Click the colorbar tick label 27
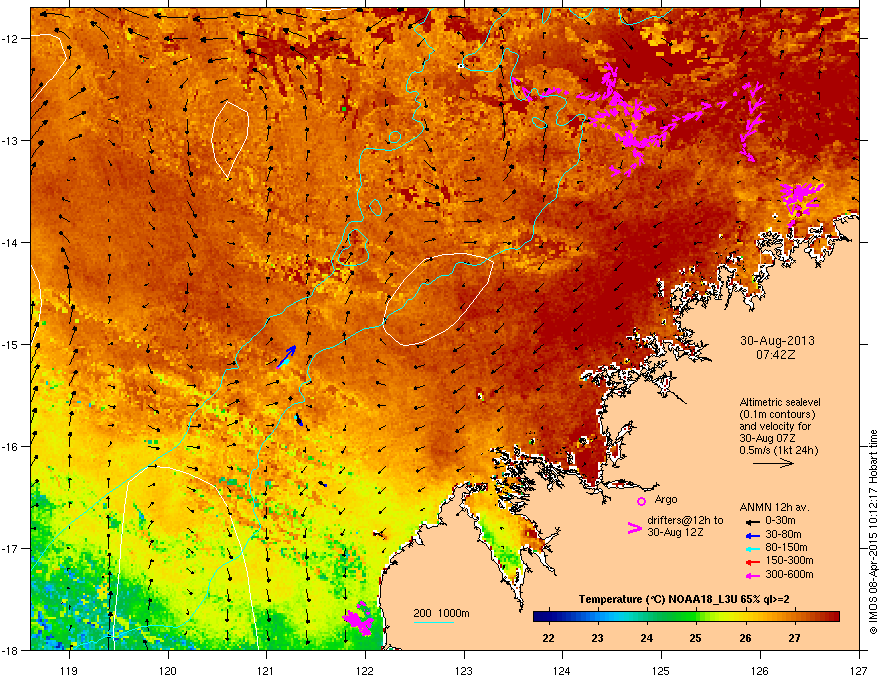 (794, 638)
